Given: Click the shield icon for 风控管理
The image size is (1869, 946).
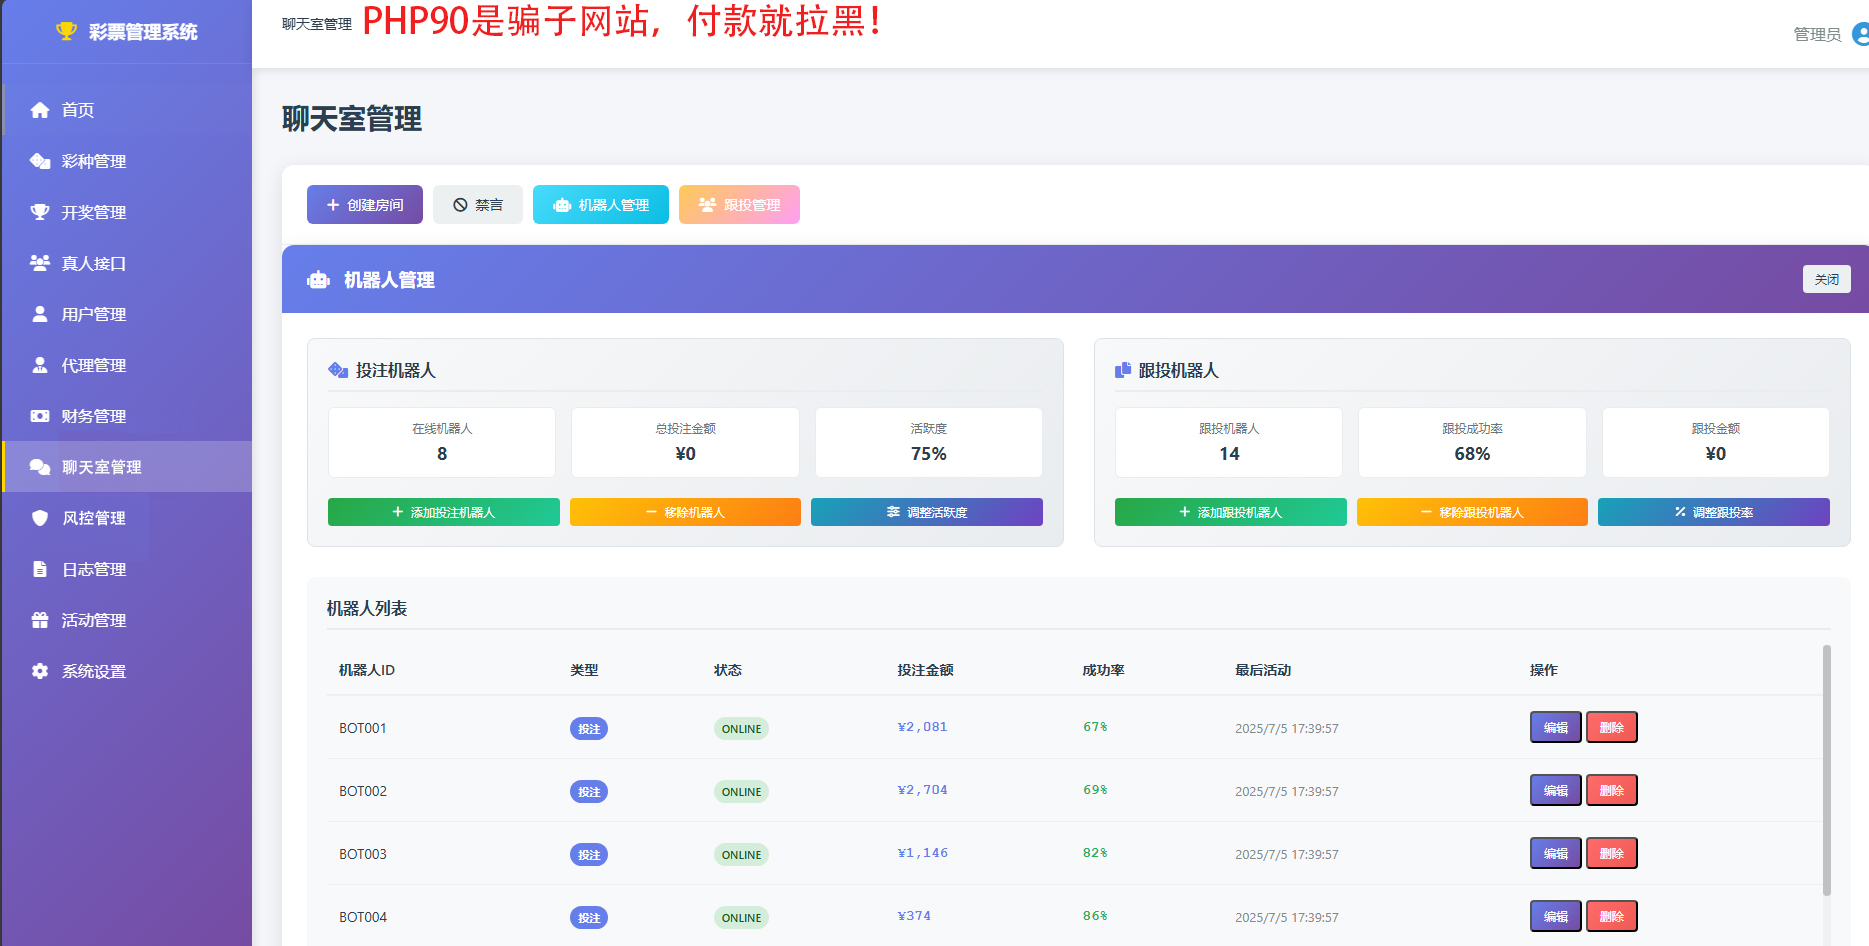Looking at the screenshot, I should (x=40, y=518).
